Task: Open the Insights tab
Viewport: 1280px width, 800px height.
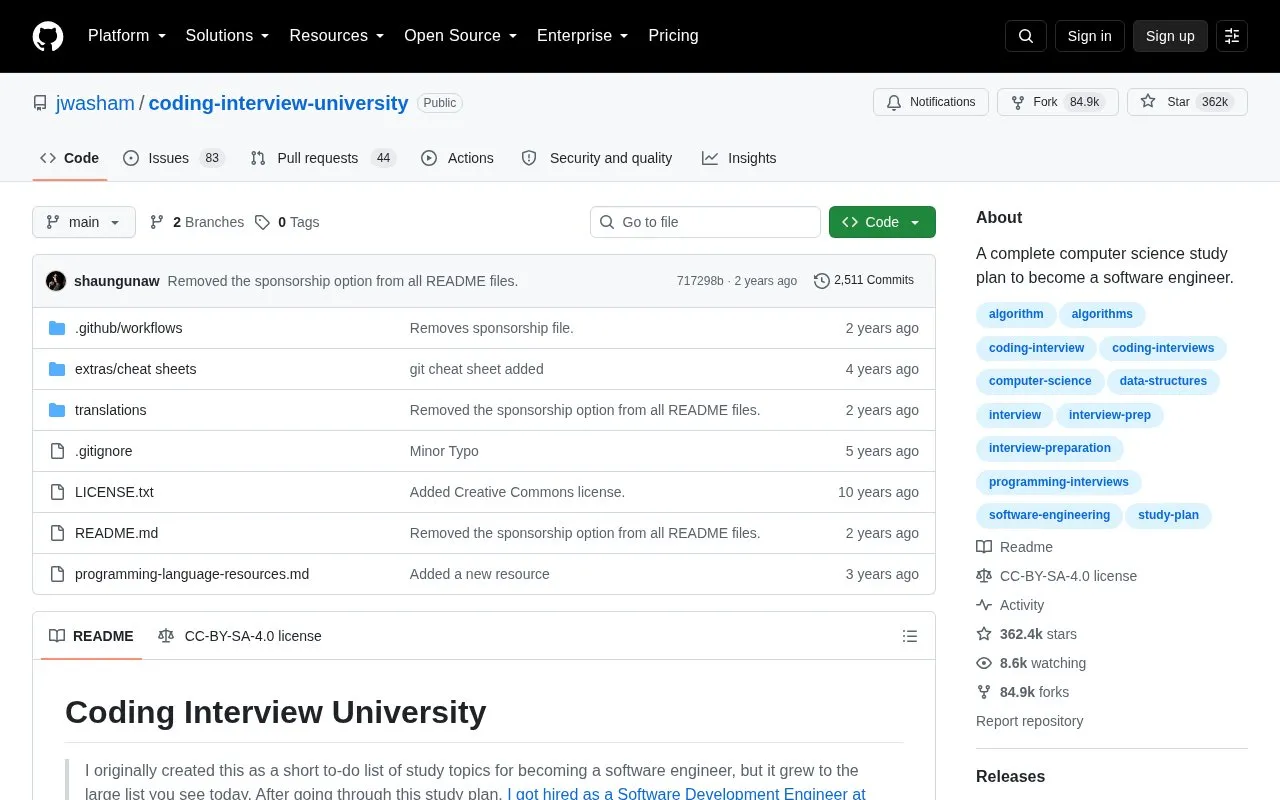Action: (739, 158)
